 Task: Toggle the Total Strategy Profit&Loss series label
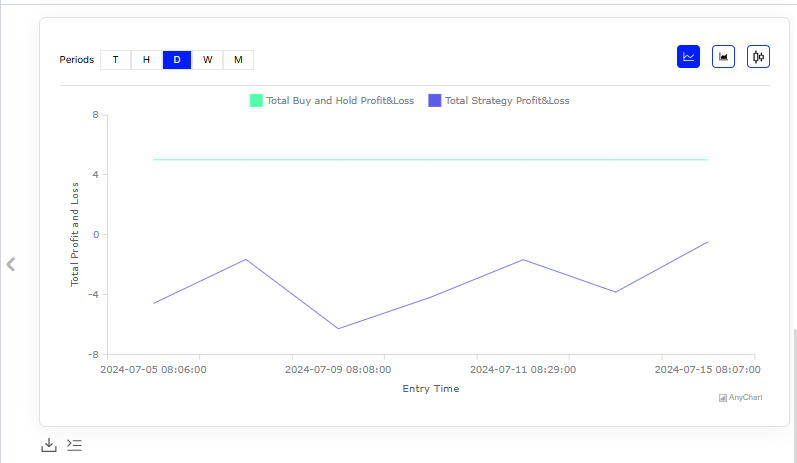point(507,101)
